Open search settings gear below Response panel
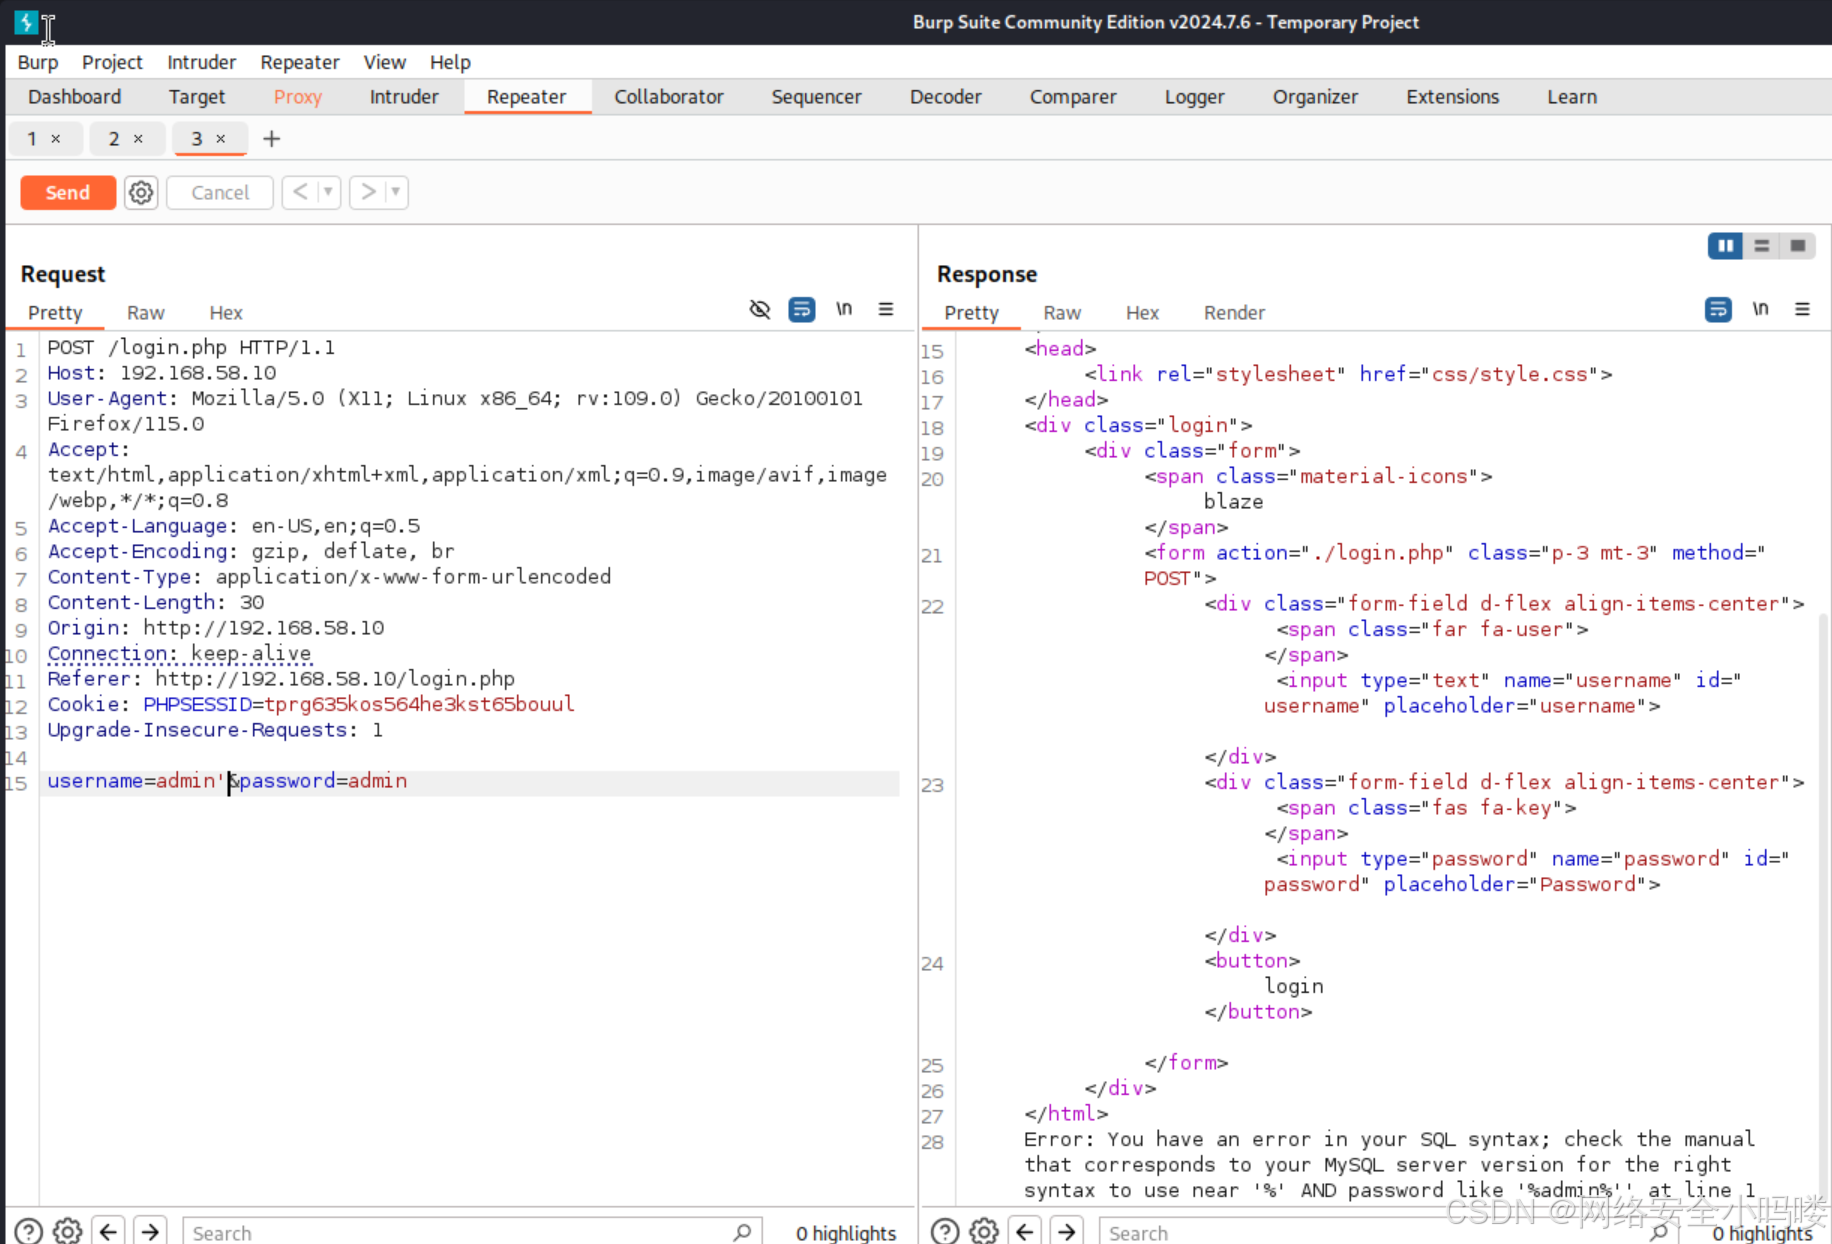Screen dimensions: 1832x1244 (x=984, y=1231)
